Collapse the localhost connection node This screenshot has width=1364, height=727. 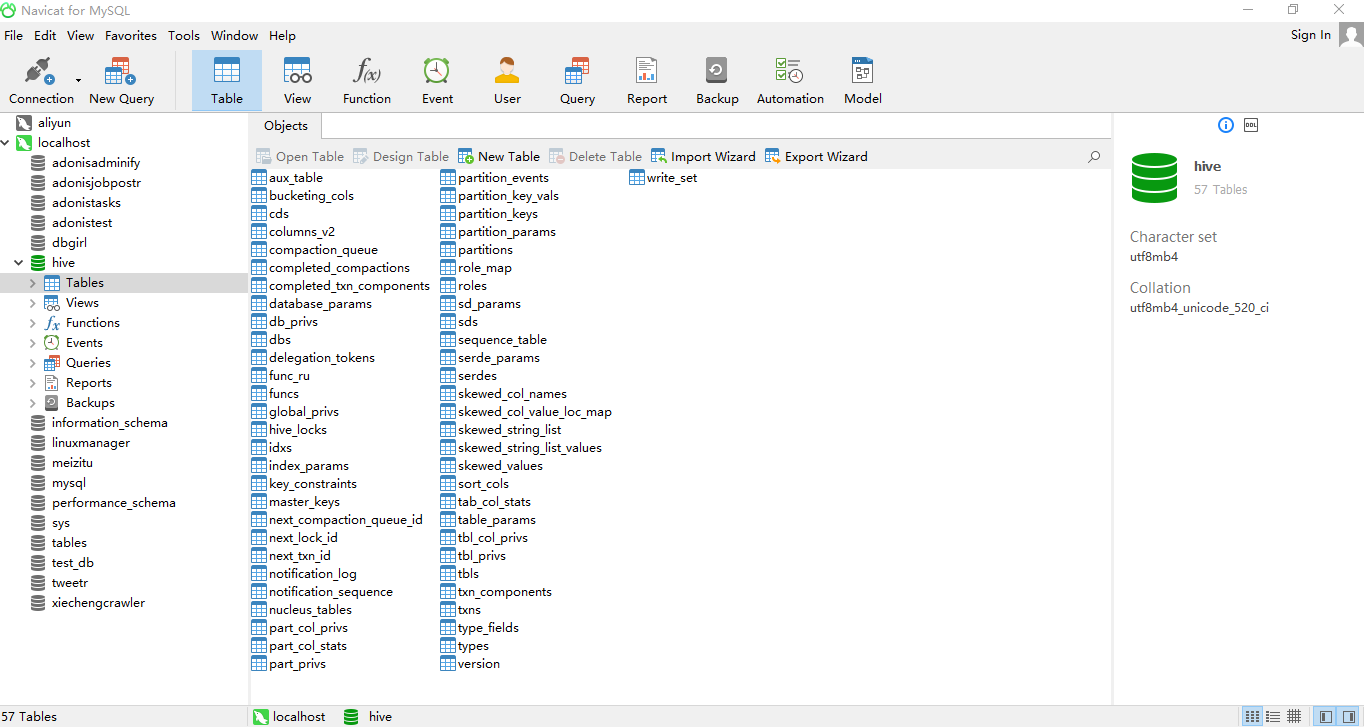click(x=6, y=143)
